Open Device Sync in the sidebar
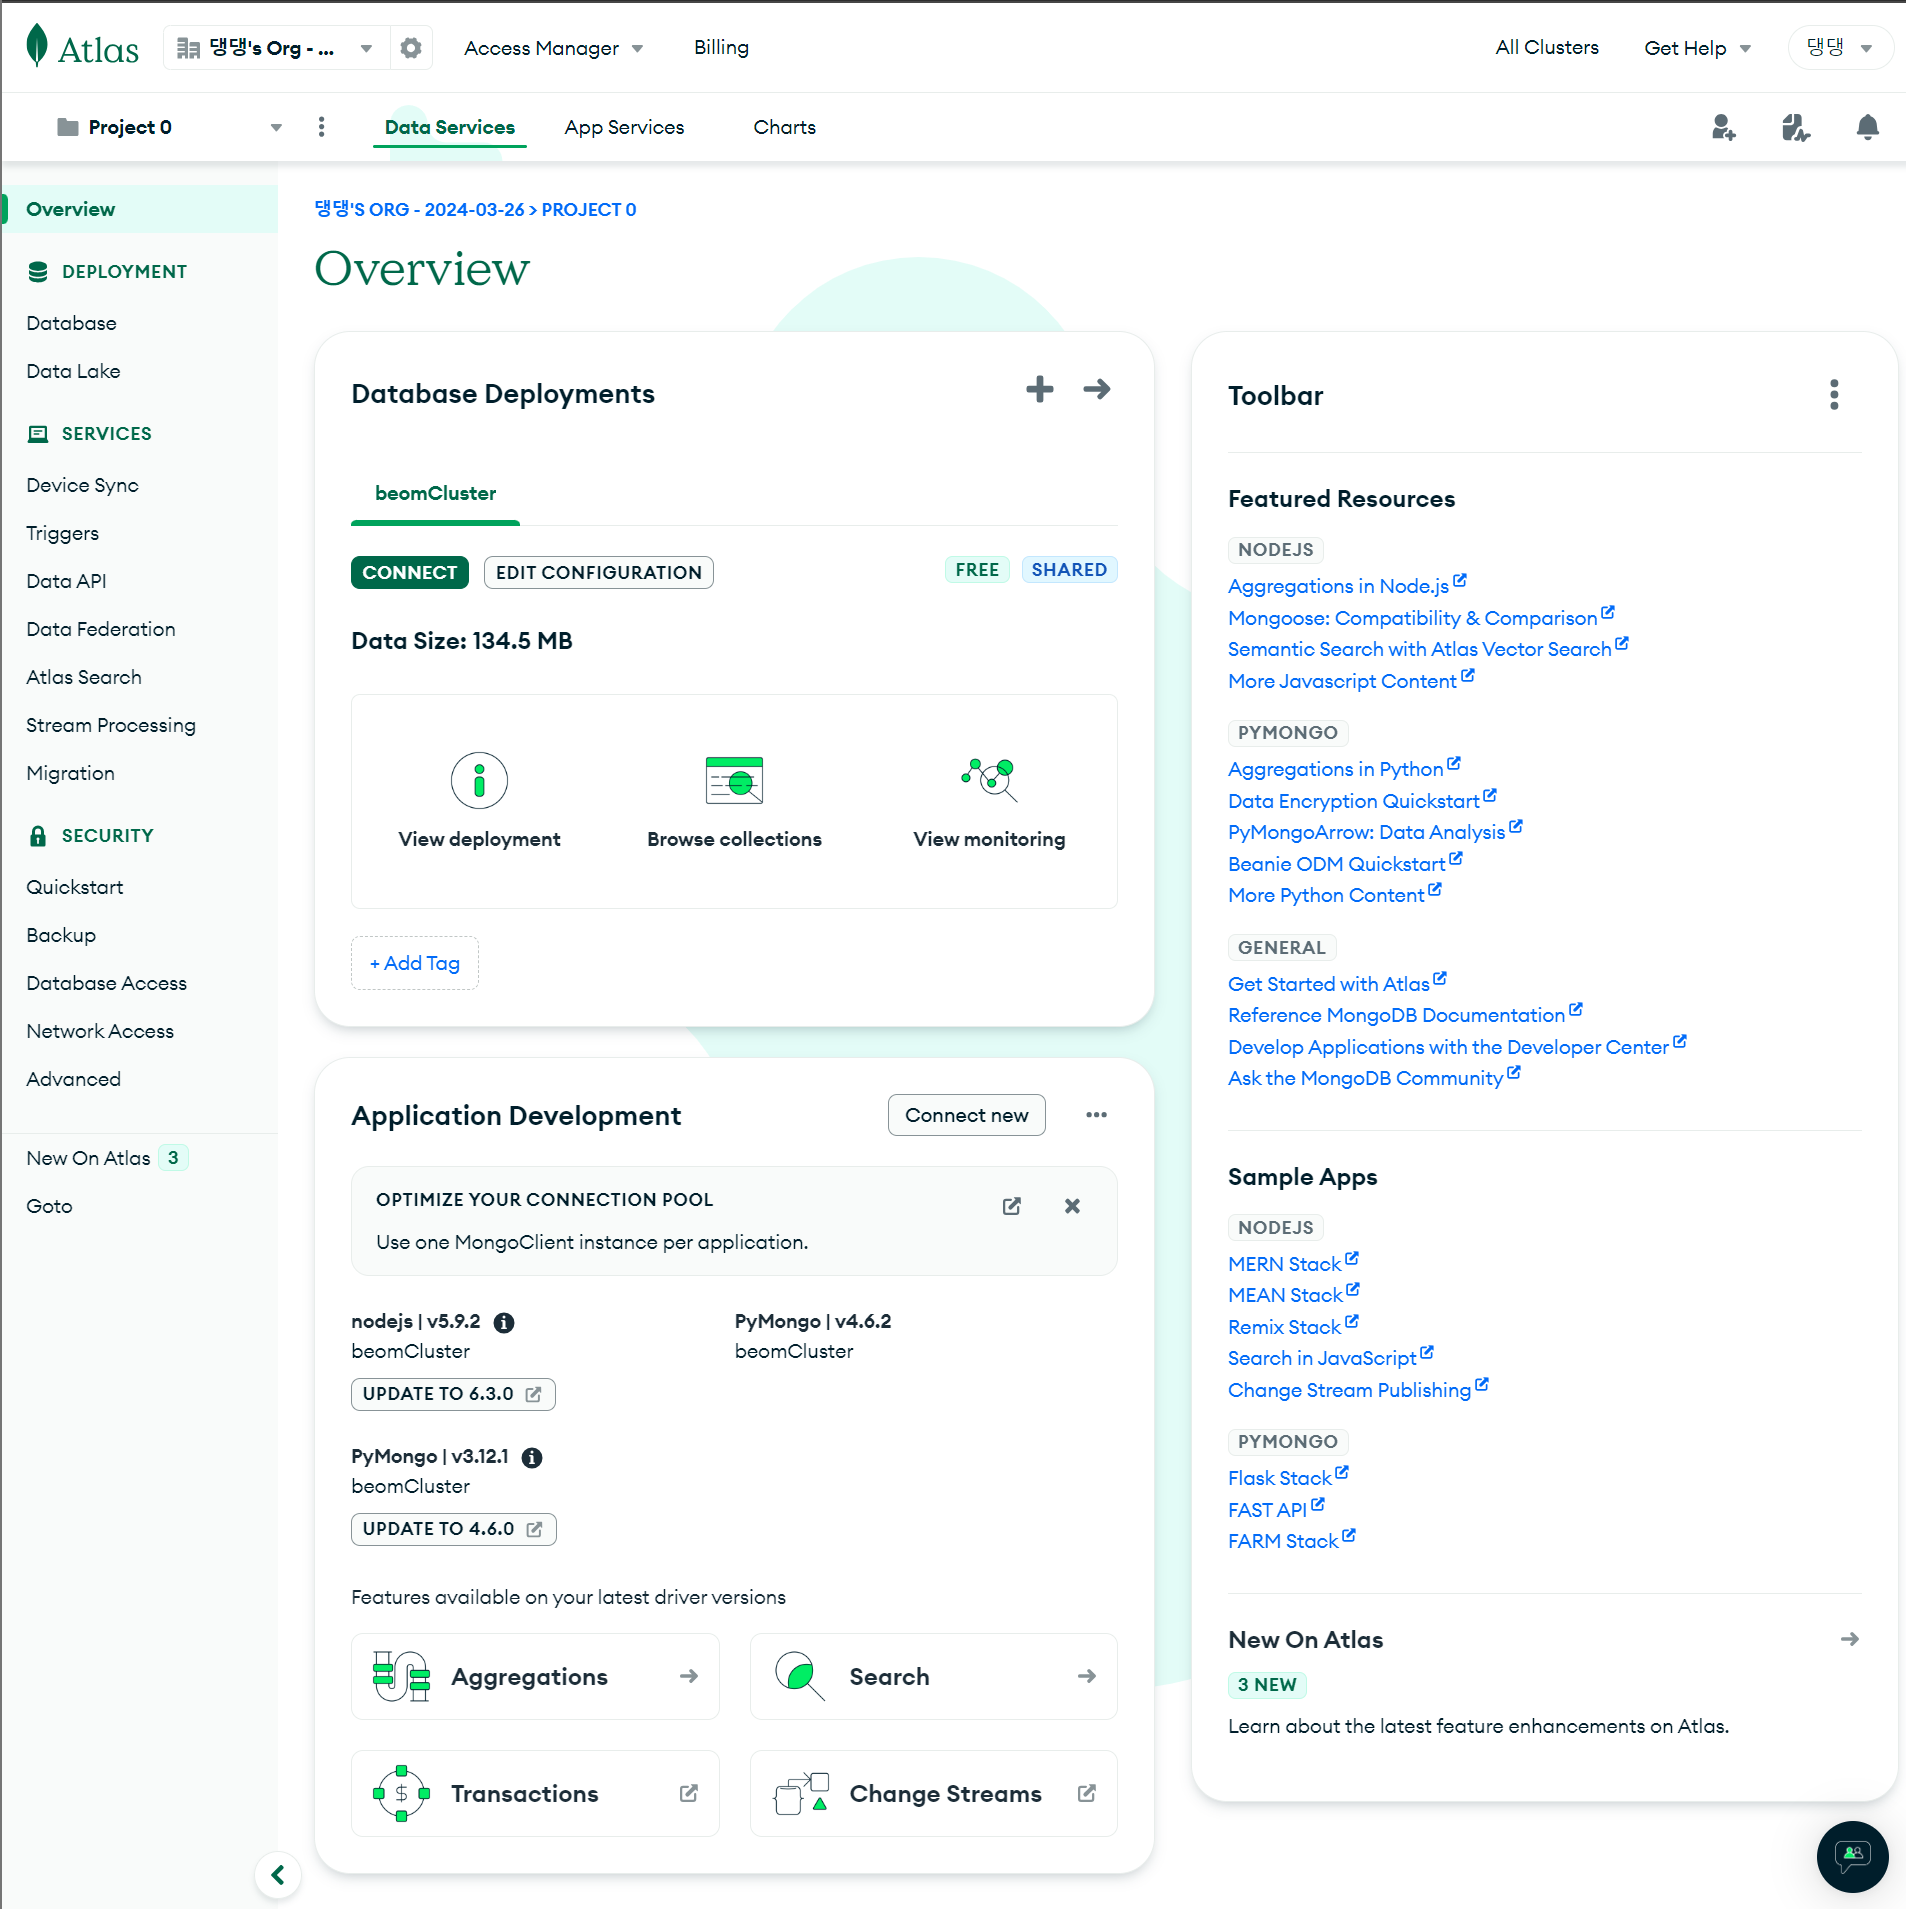Screen dimensions: 1906x1909 (x=82, y=485)
